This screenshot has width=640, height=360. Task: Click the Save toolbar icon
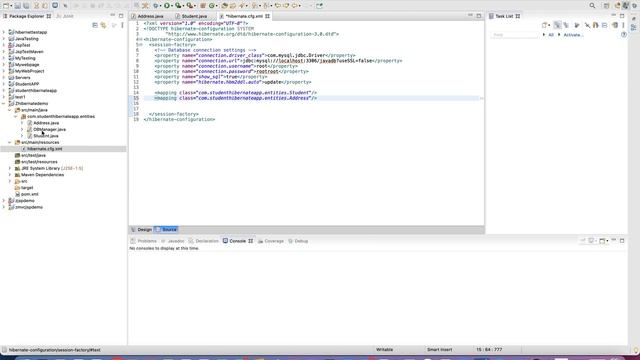click(17, 6)
